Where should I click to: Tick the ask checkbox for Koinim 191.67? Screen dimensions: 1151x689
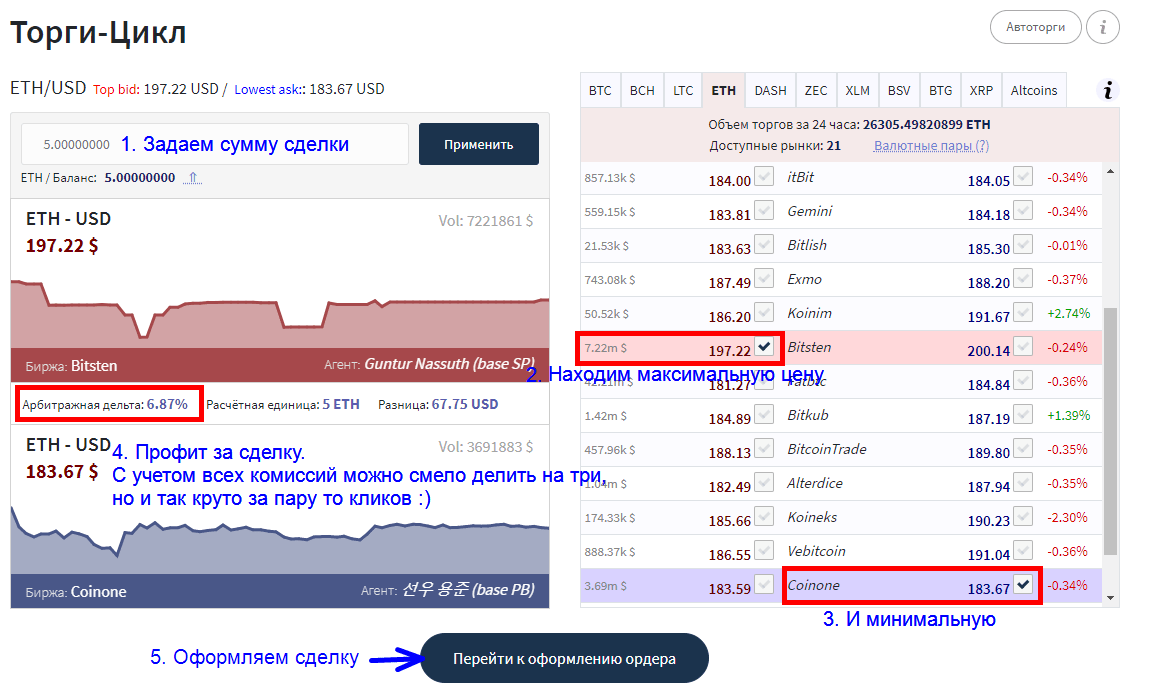click(1023, 313)
